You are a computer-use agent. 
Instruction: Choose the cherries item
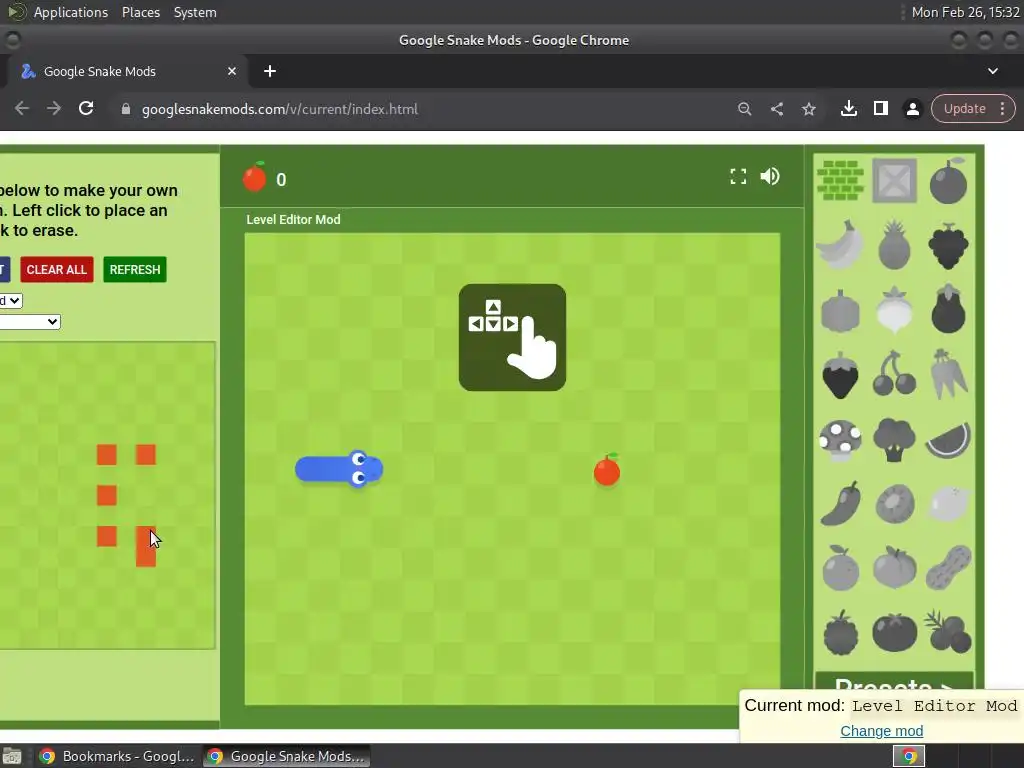click(x=894, y=374)
